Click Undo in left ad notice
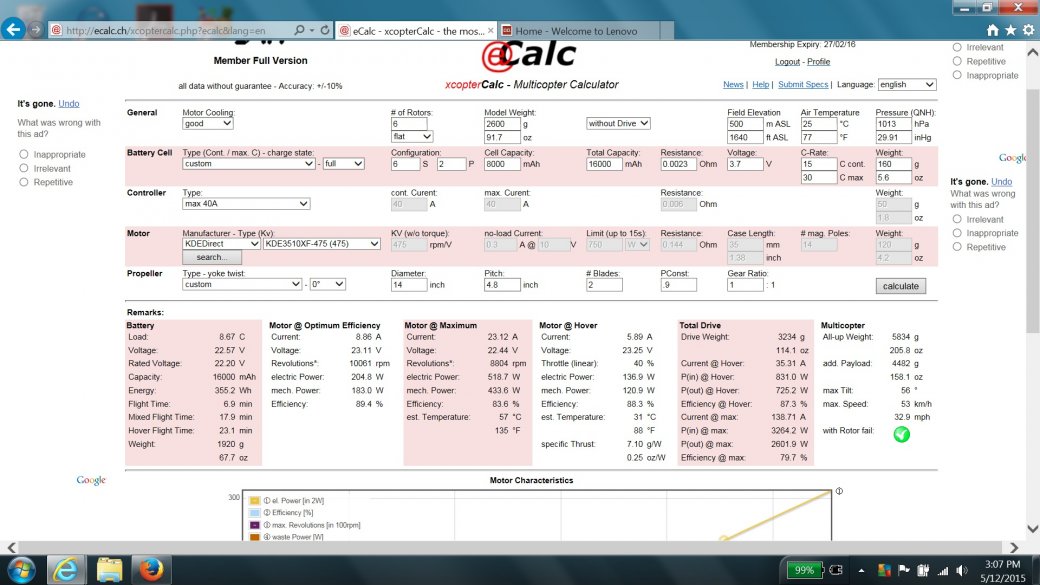Image resolution: width=1040 pixels, height=585 pixels. coord(69,103)
